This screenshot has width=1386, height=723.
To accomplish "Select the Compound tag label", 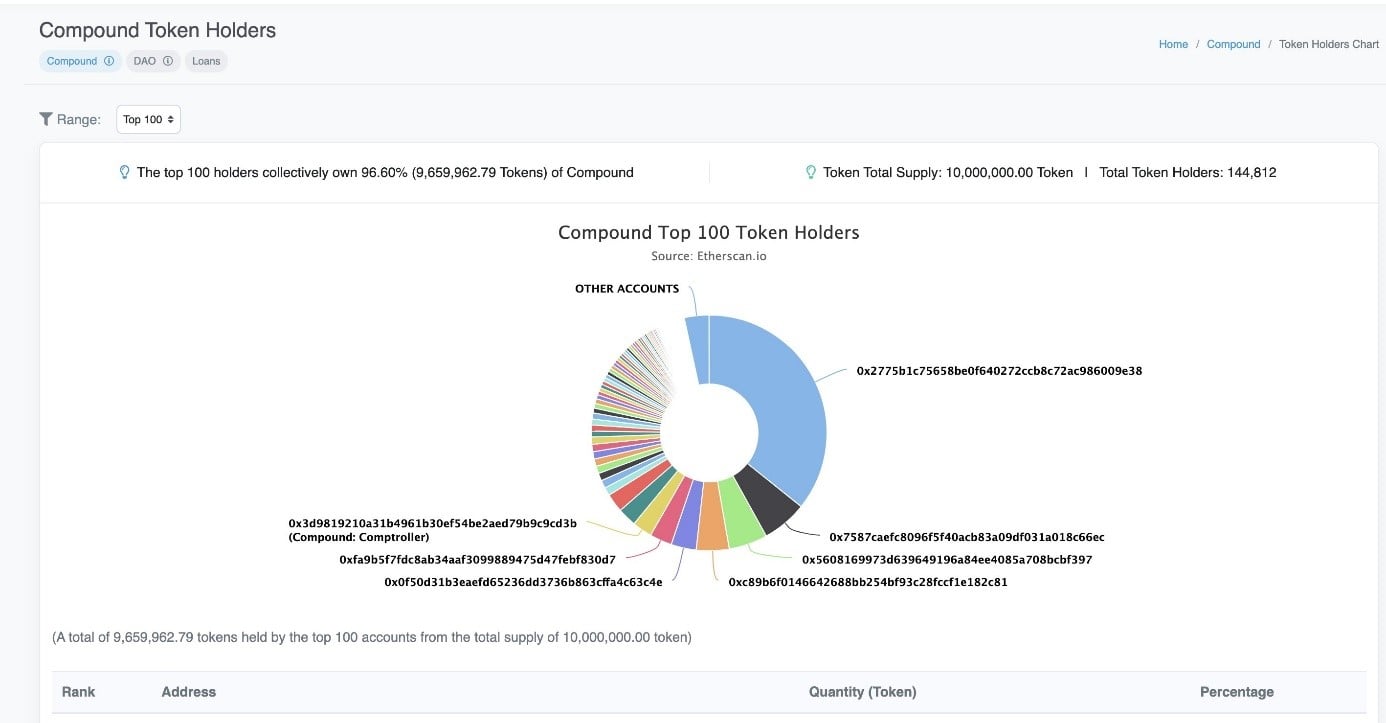I will (72, 61).
